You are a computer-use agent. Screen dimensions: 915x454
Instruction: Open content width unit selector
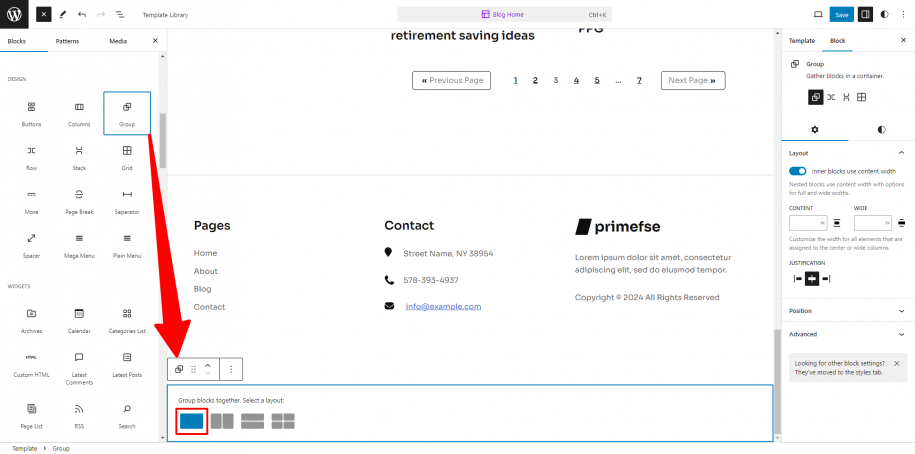[823, 223]
